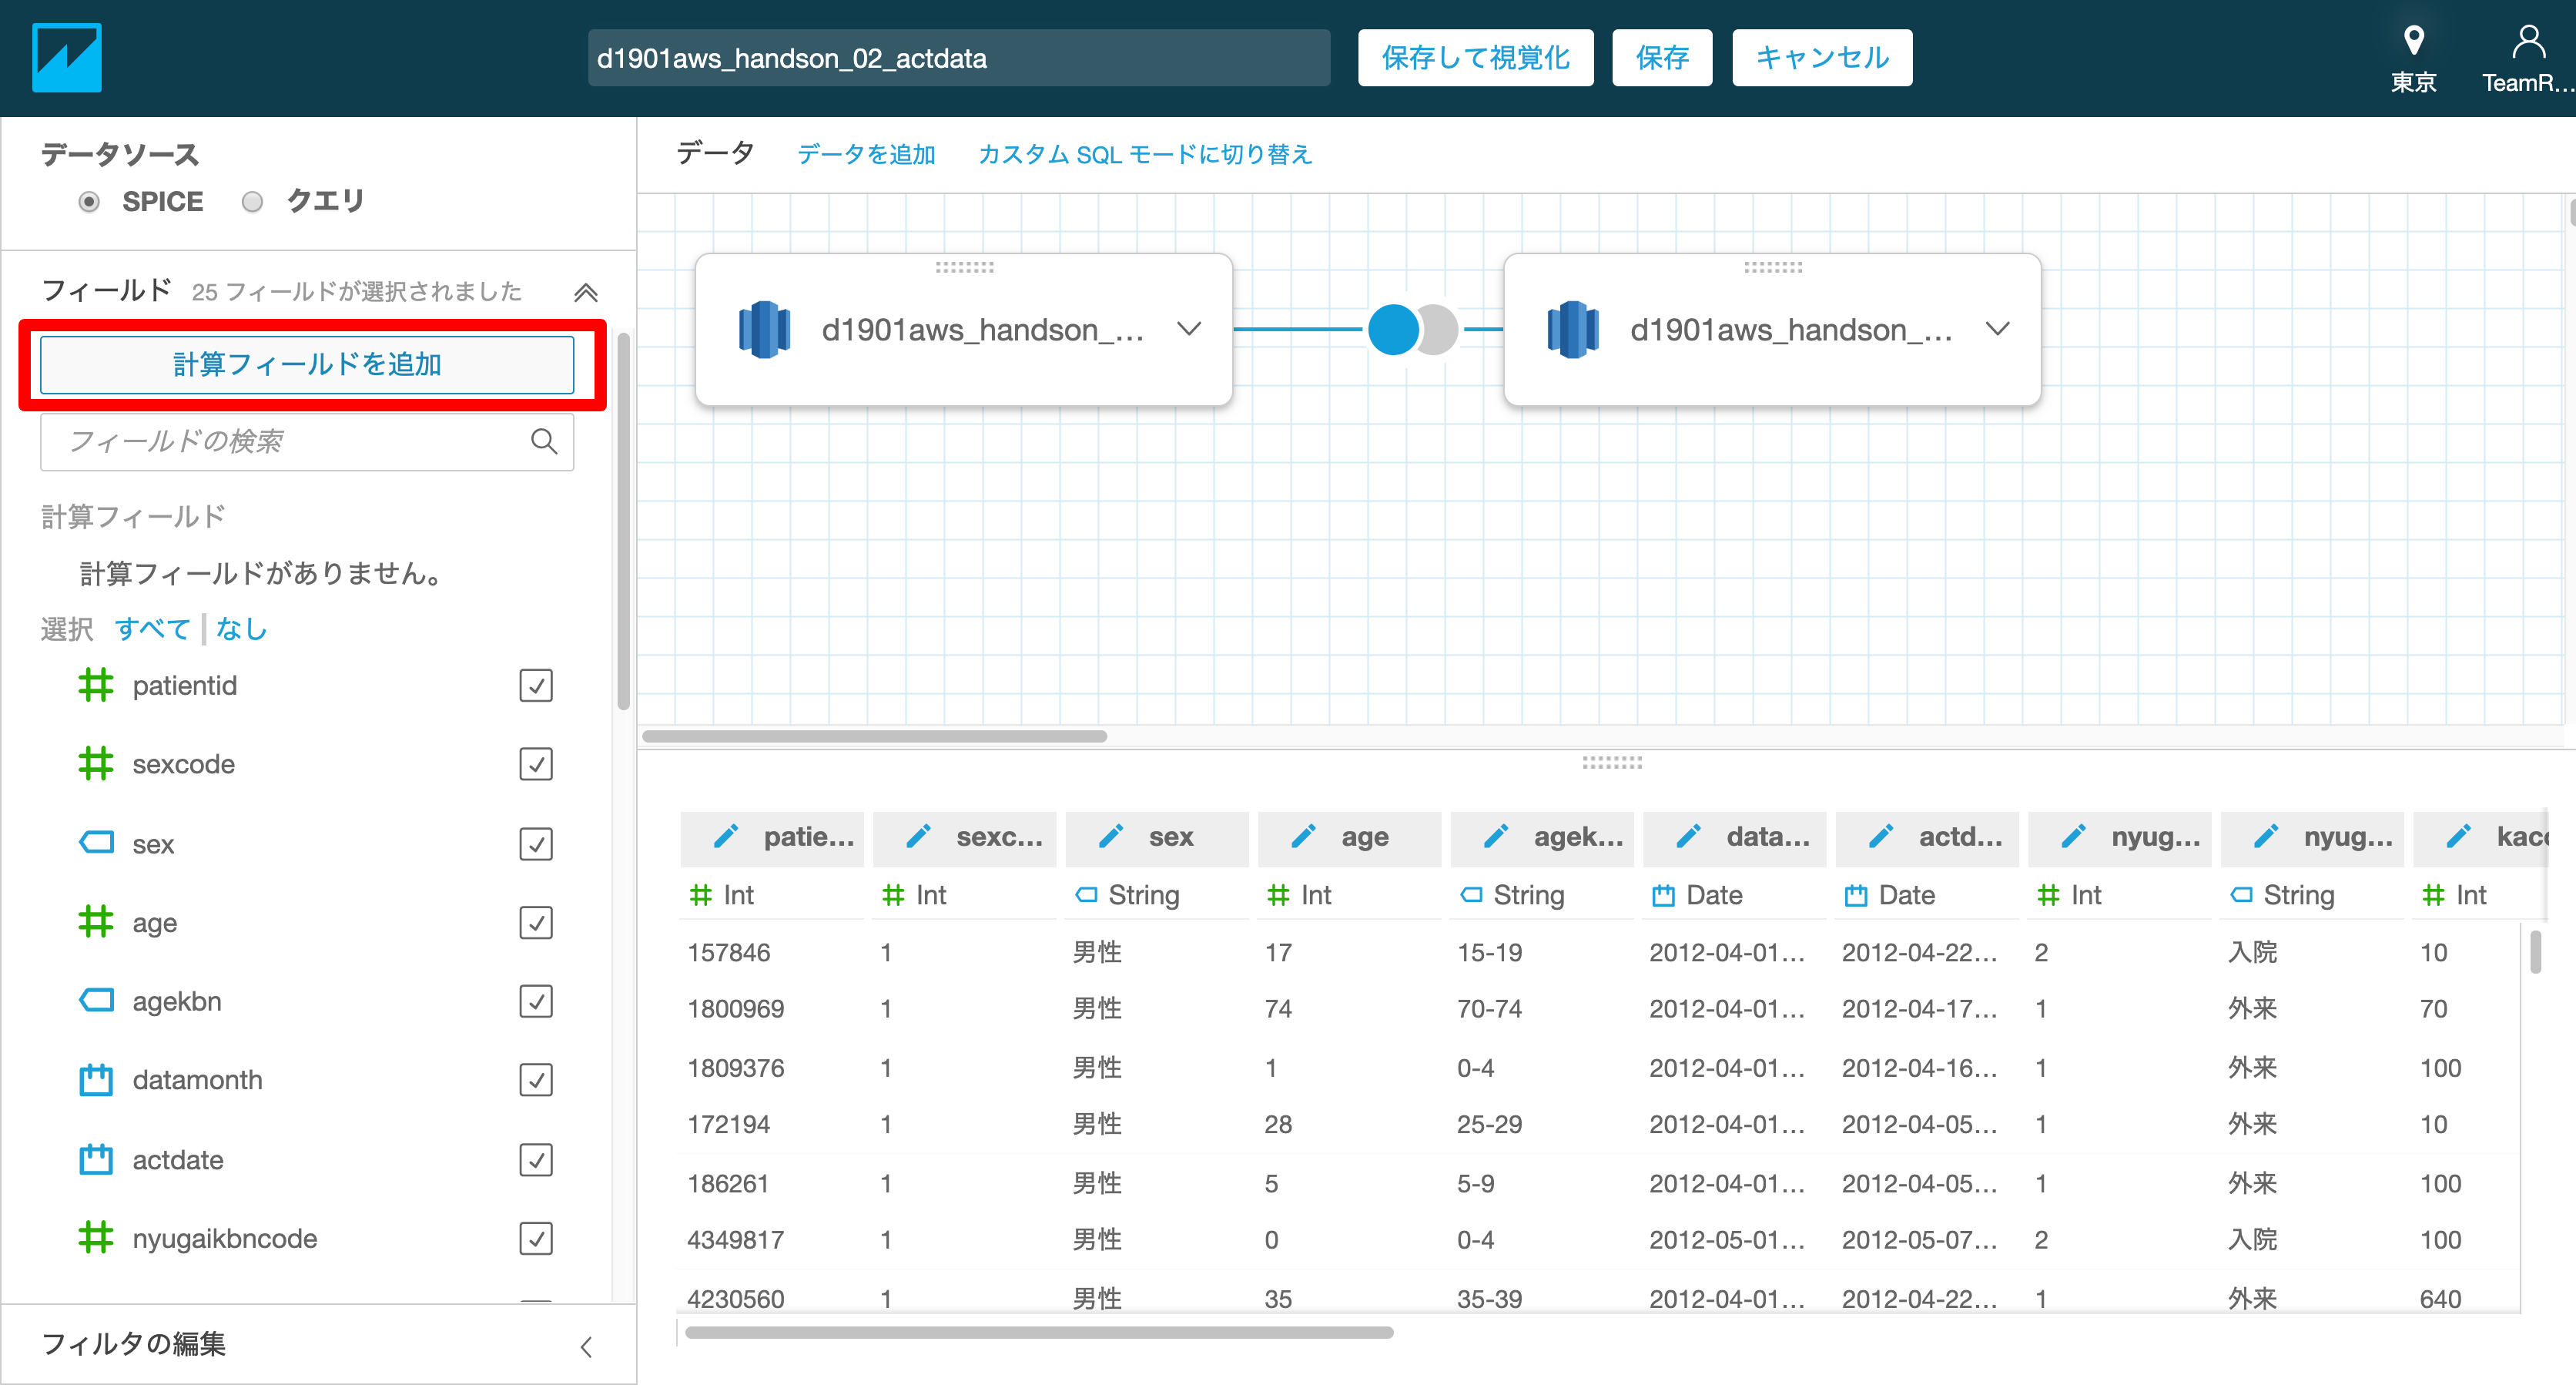
Task: Click the age group cell 70-74
Action: [x=1489, y=1008]
